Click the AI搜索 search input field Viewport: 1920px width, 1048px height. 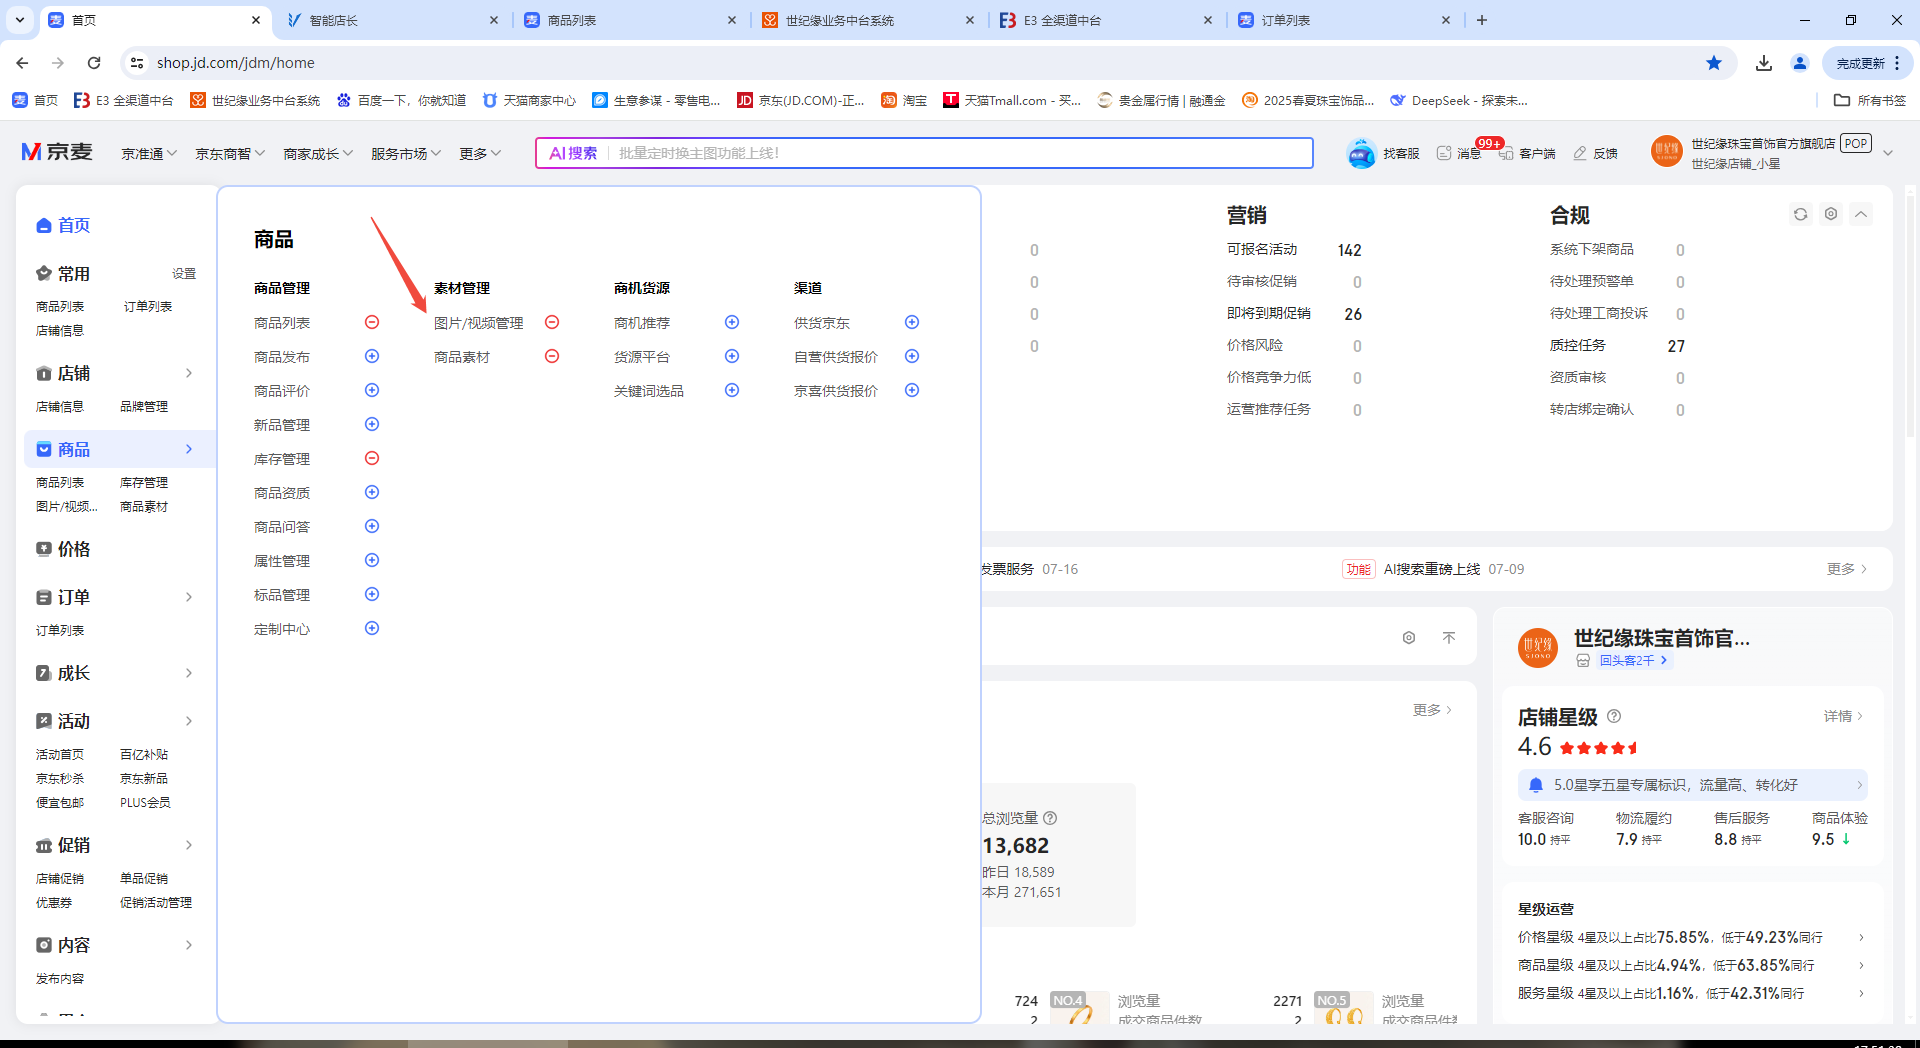pyautogui.click(x=960, y=153)
